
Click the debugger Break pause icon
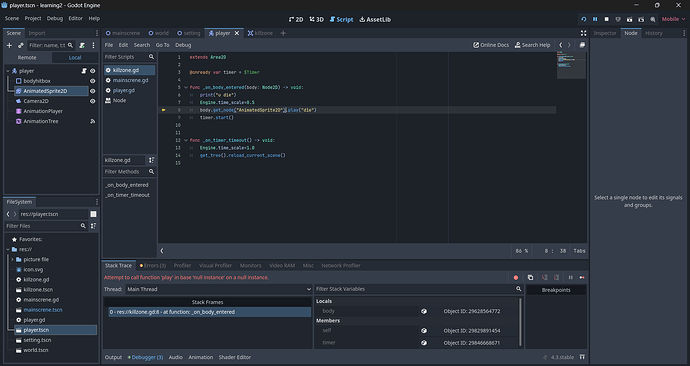point(571,278)
